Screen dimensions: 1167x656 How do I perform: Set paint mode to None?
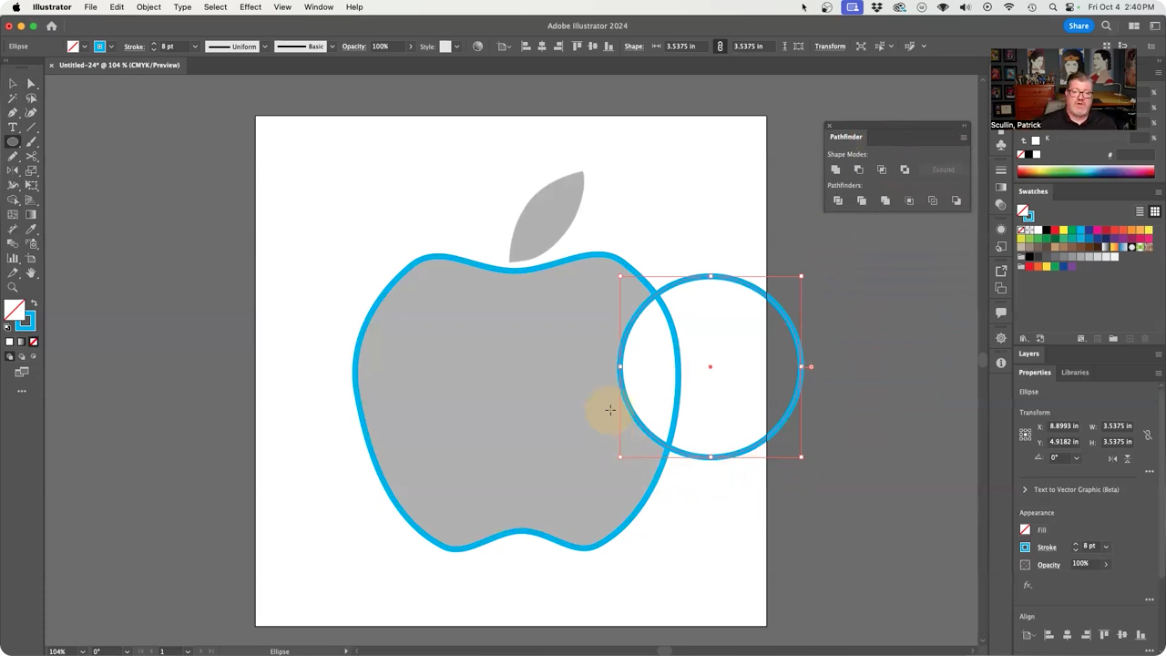pos(33,342)
